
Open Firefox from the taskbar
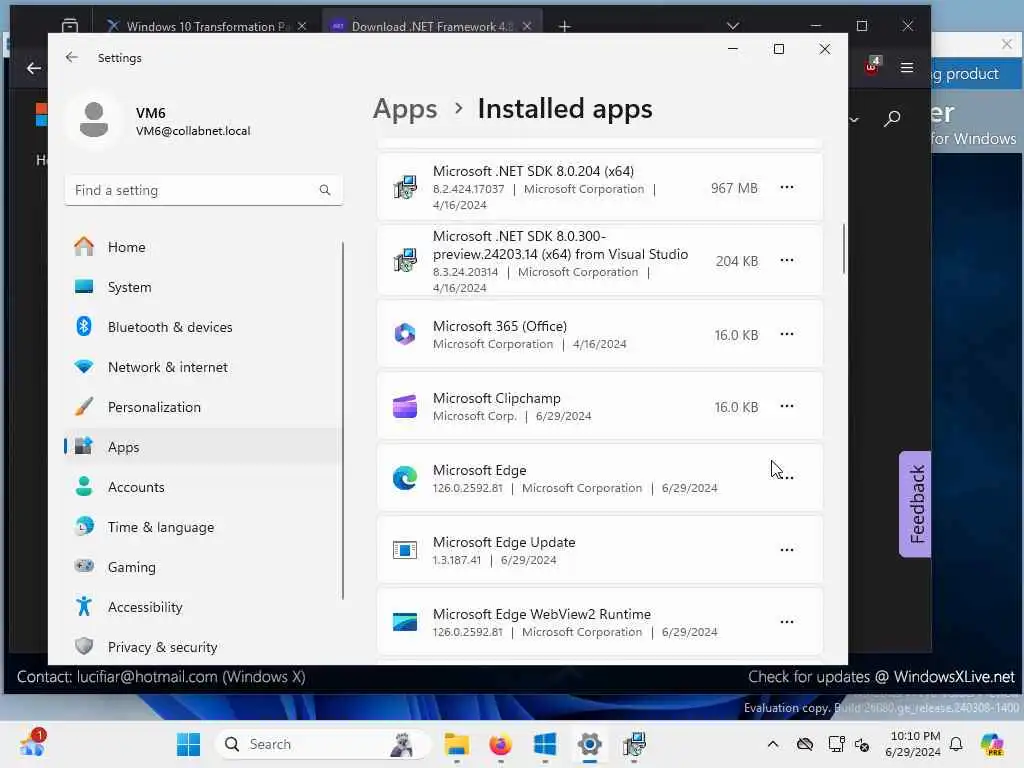[x=500, y=744]
